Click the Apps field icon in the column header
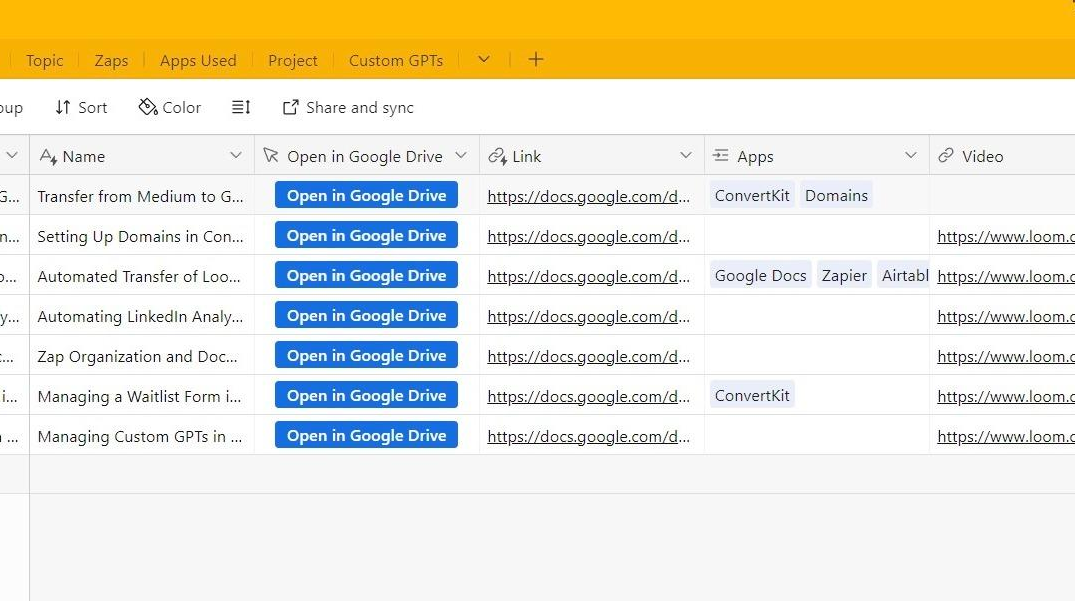This screenshot has width=1075, height=601. (x=721, y=156)
